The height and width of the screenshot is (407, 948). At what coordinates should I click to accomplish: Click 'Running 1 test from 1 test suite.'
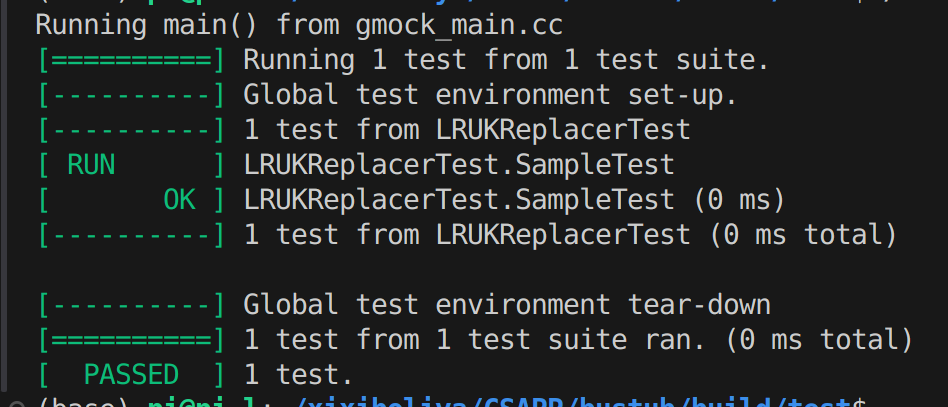[507, 60]
